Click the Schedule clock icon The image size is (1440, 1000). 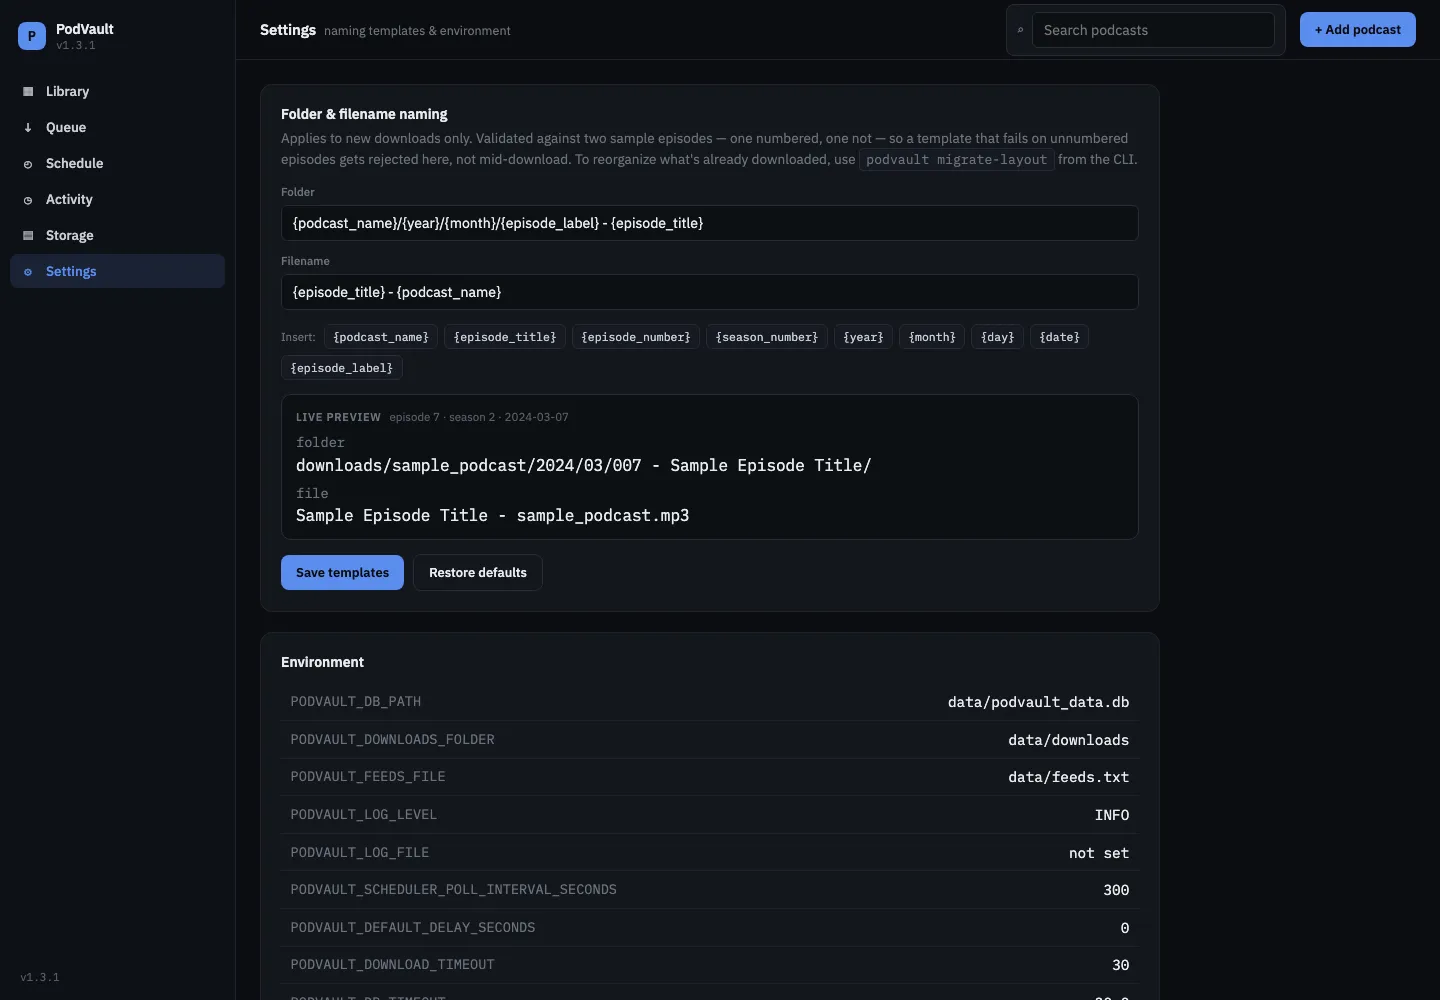[28, 164]
